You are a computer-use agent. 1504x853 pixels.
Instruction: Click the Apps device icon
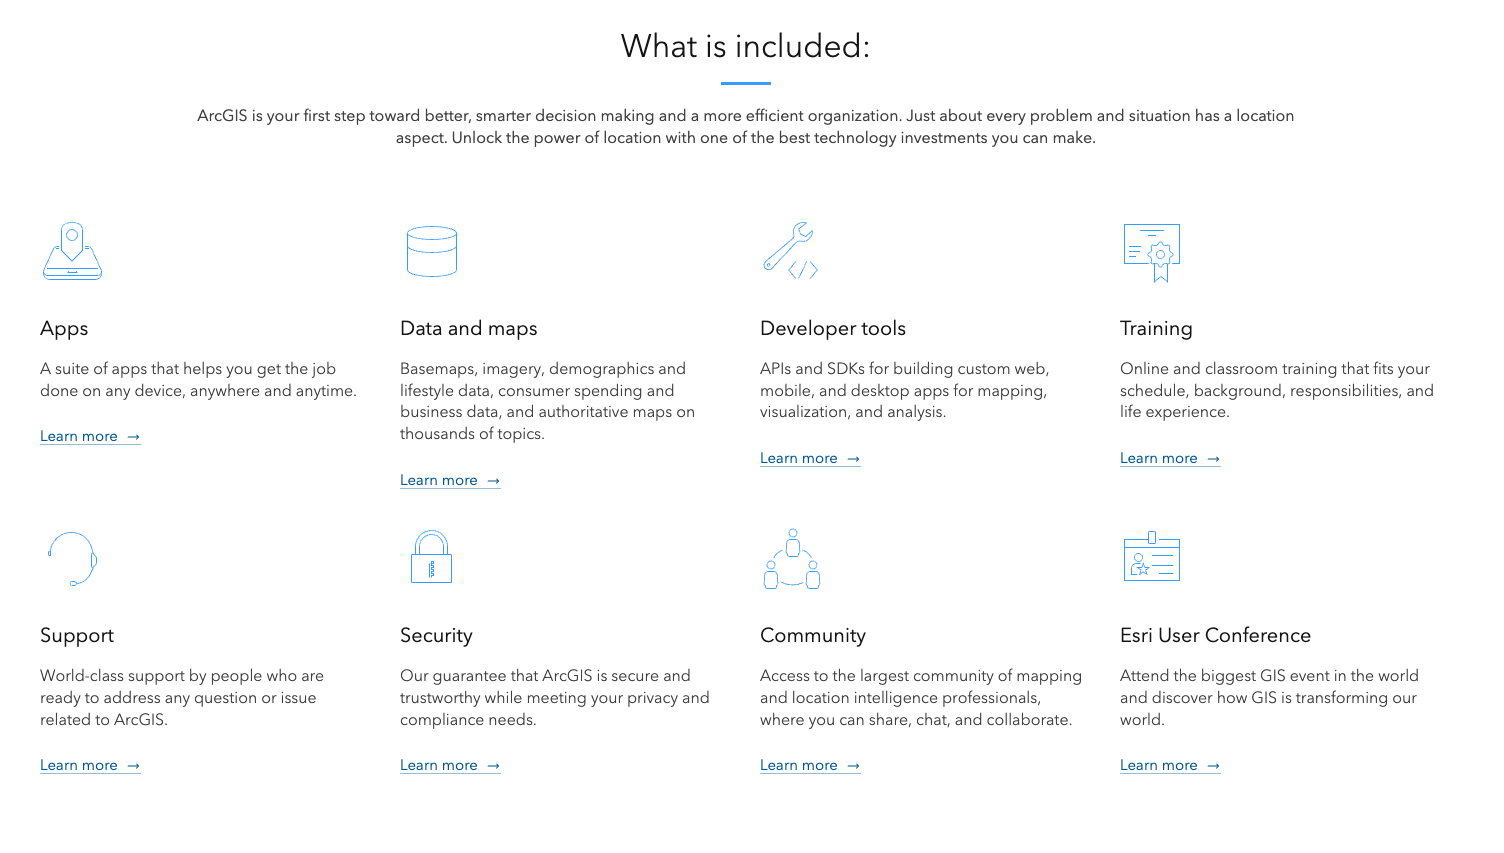coord(72,251)
